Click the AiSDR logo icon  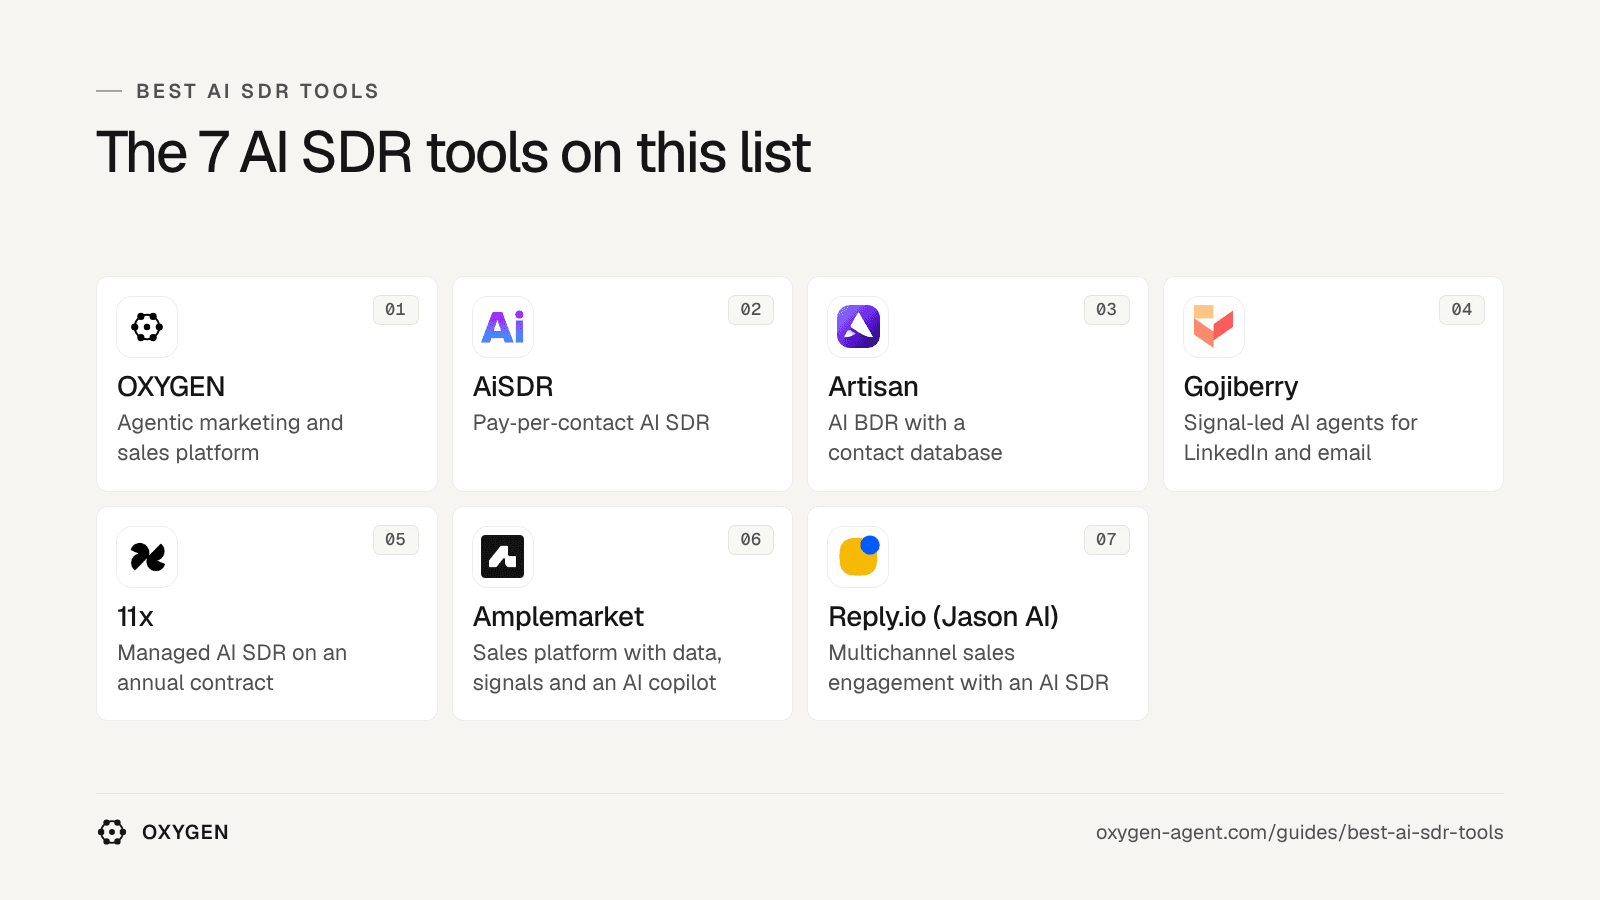[x=503, y=327]
